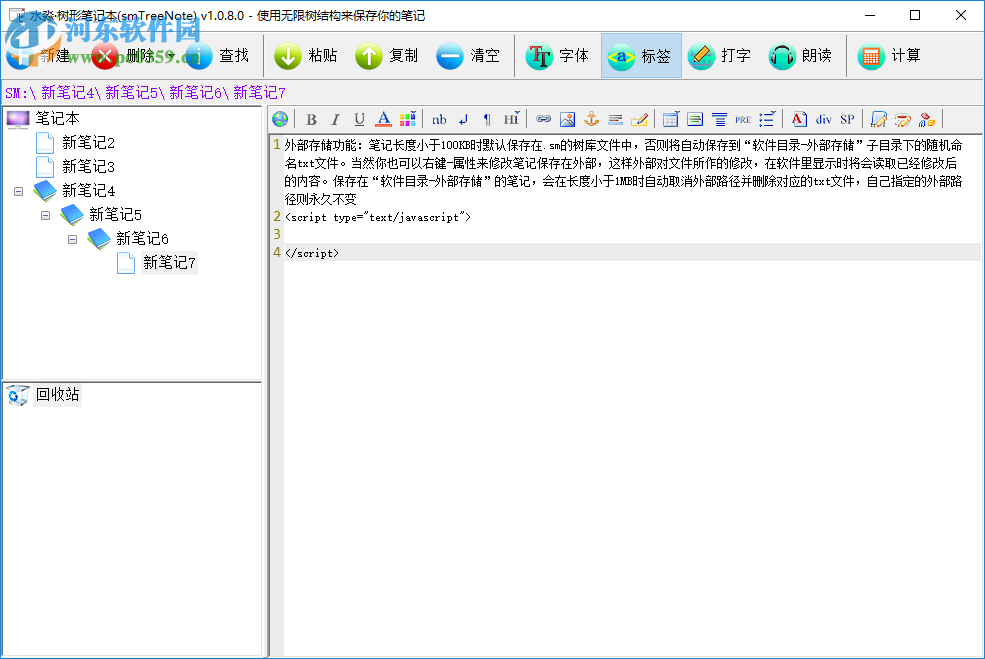Viewport: 985px width, 659px height.
Task: Insert a hyperlink with the link icon
Action: [543, 119]
